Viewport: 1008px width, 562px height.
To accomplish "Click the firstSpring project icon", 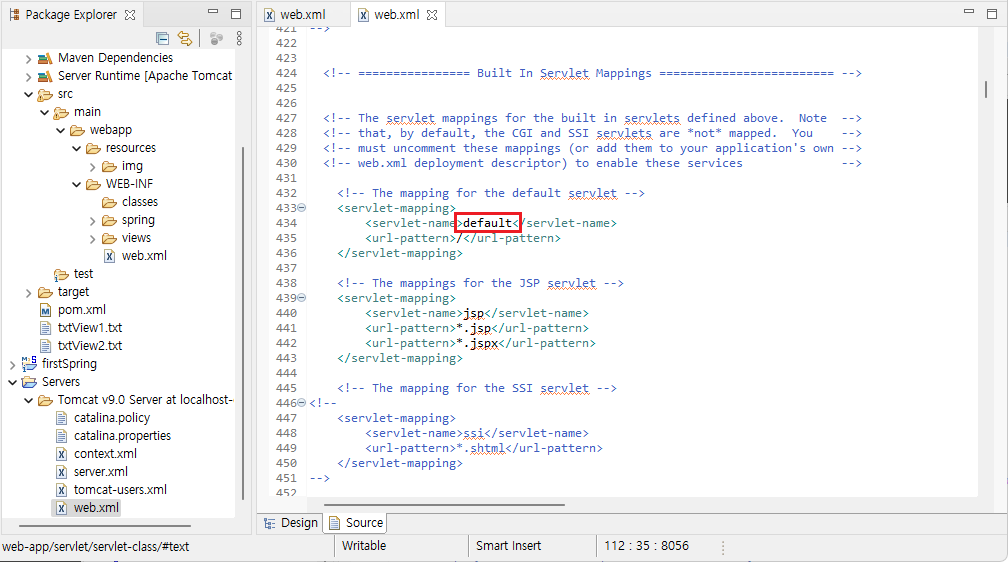I will pos(29,364).
